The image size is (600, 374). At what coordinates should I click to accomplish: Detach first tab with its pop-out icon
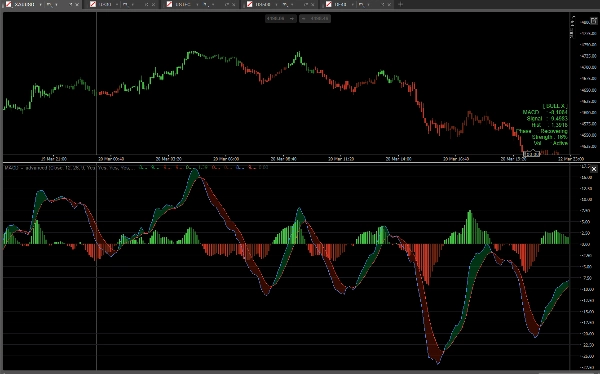70,5
